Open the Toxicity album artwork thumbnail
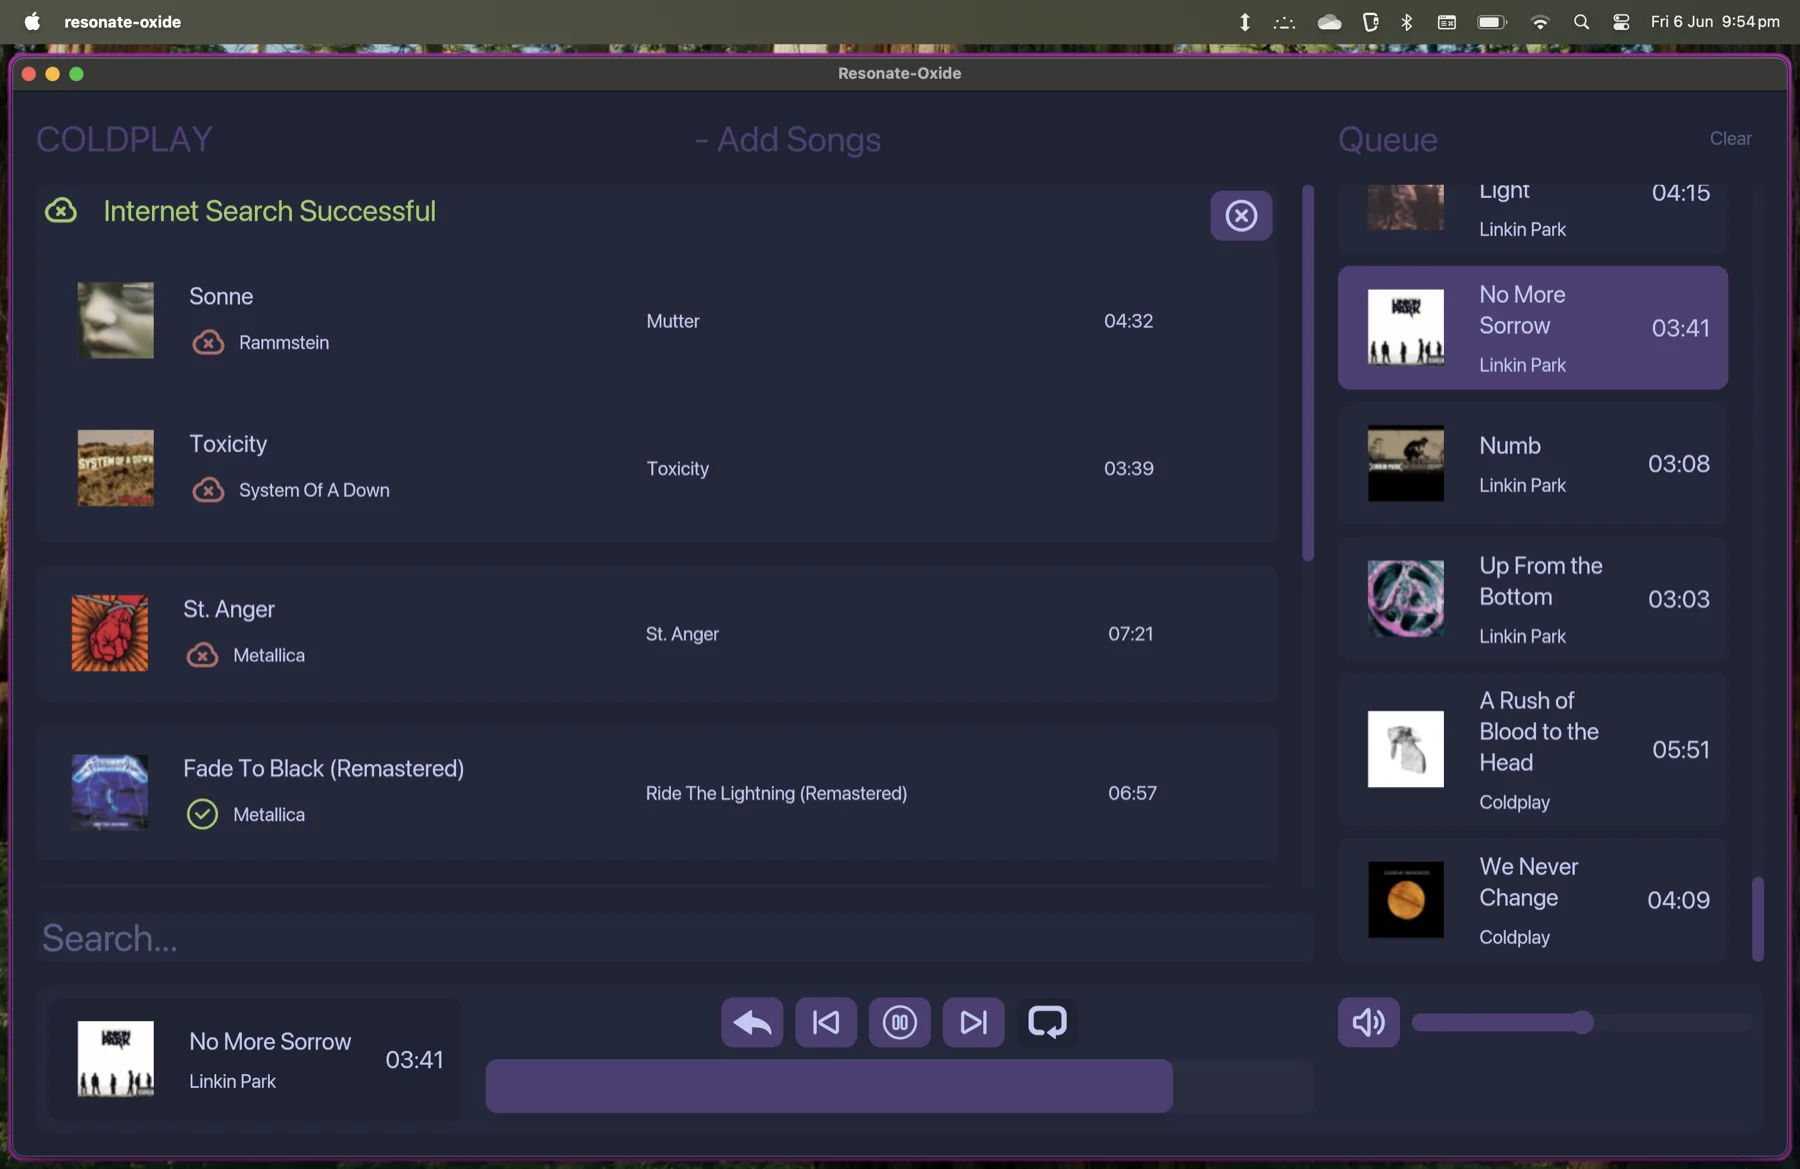Image resolution: width=1800 pixels, height=1169 pixels. click(x=116, y=468)
